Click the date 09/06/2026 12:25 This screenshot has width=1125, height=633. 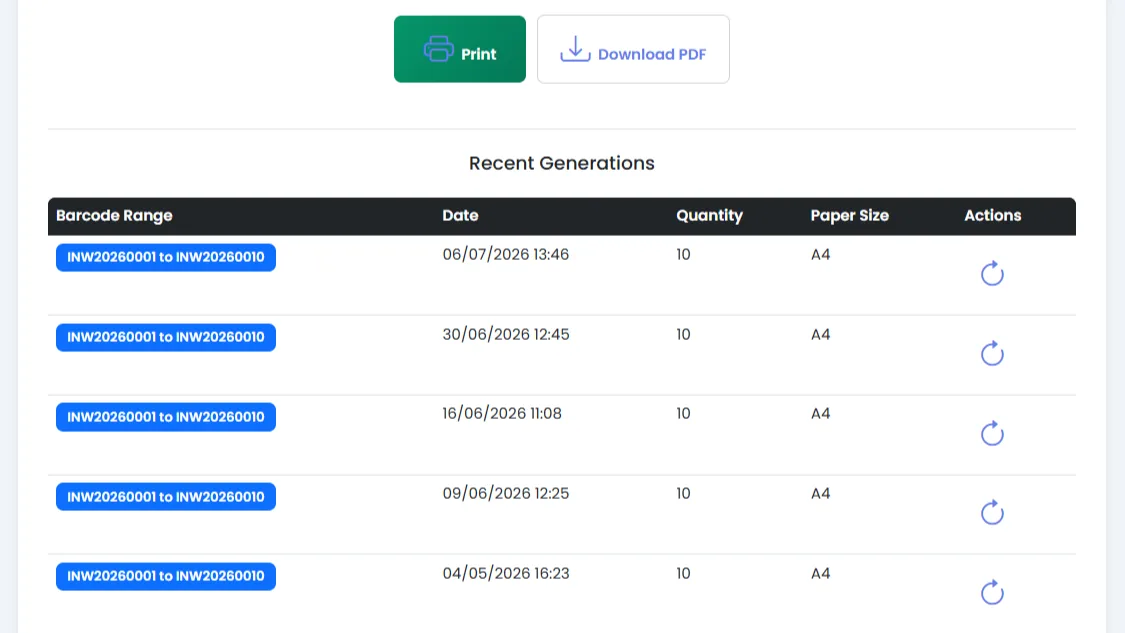506,493
